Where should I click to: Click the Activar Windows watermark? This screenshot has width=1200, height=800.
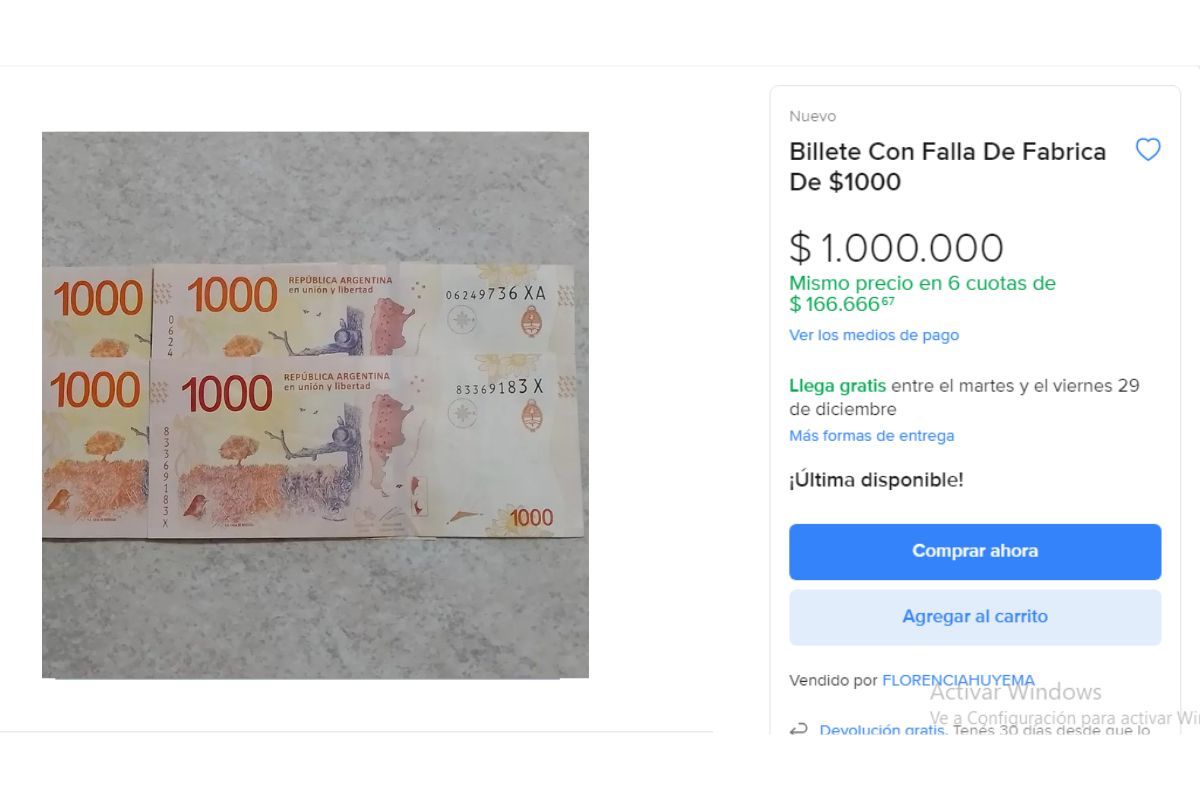pyautogui.click(x=1016, y=691)
